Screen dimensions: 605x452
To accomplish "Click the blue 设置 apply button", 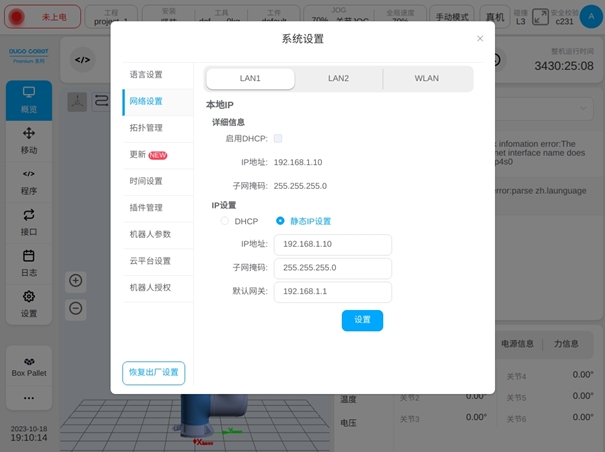I will 362,320.
